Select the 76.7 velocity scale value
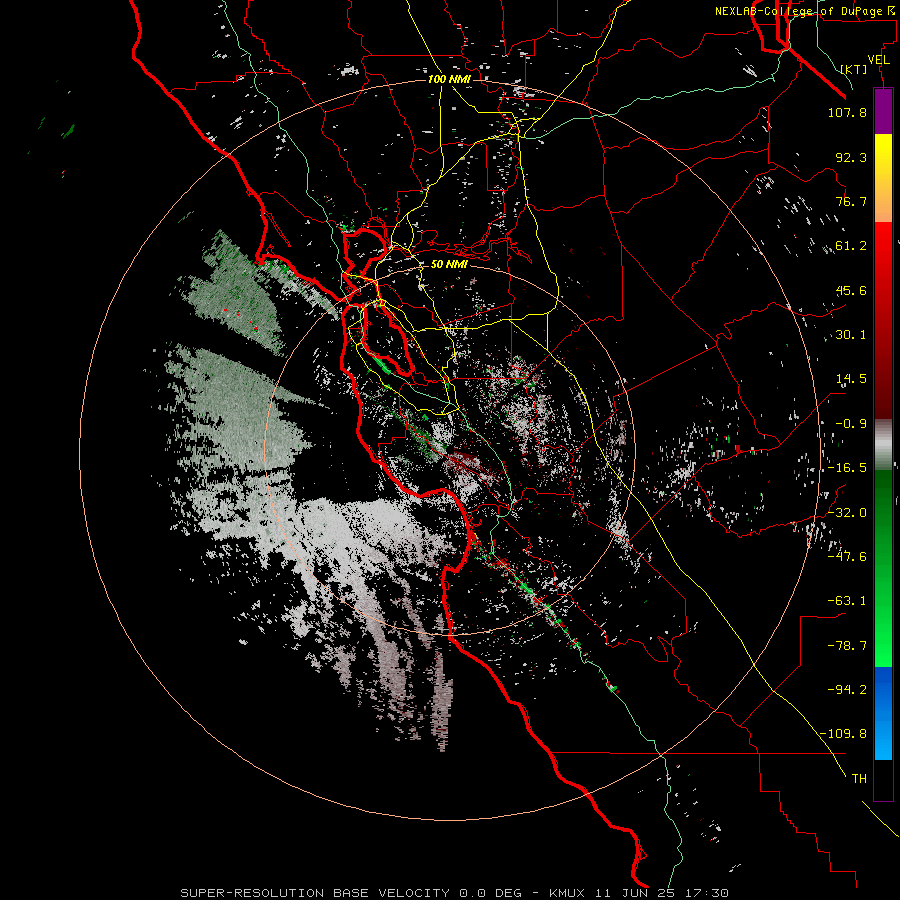This screenshot has width=900, height=900. (x=851, y=201)
